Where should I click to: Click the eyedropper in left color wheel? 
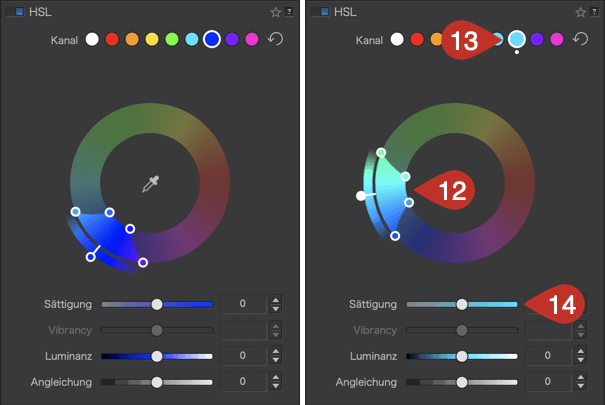pyautogui.click(x=151, y=184)
